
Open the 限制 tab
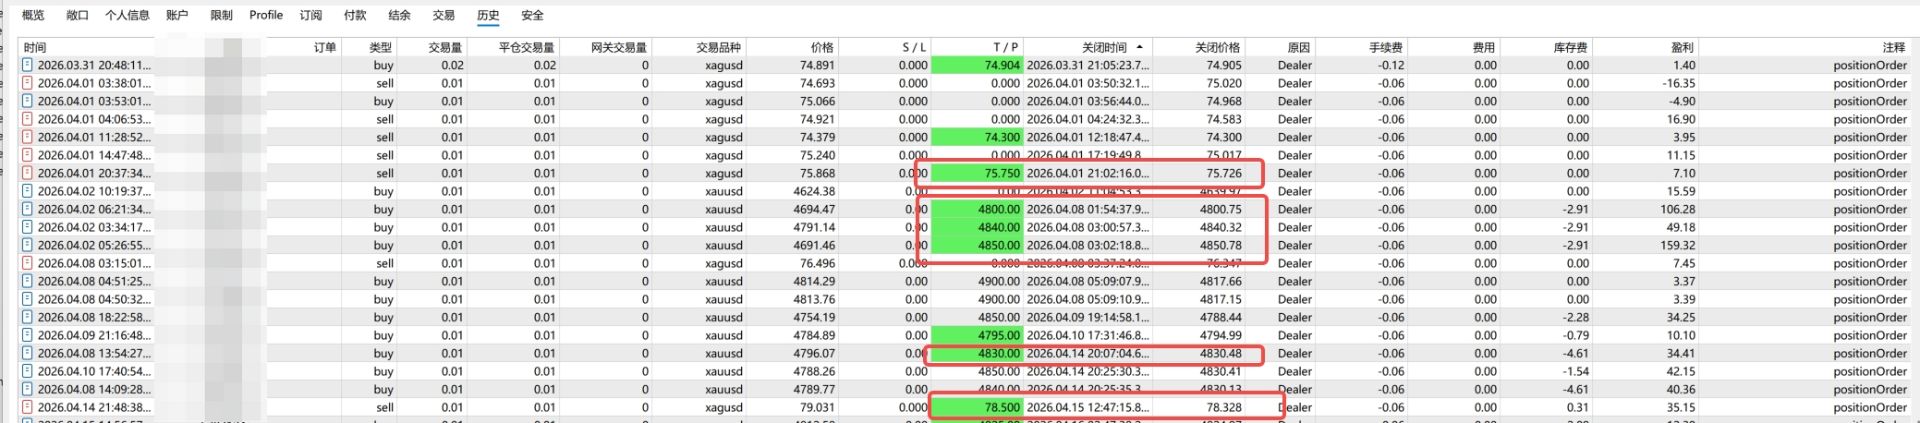221,15
